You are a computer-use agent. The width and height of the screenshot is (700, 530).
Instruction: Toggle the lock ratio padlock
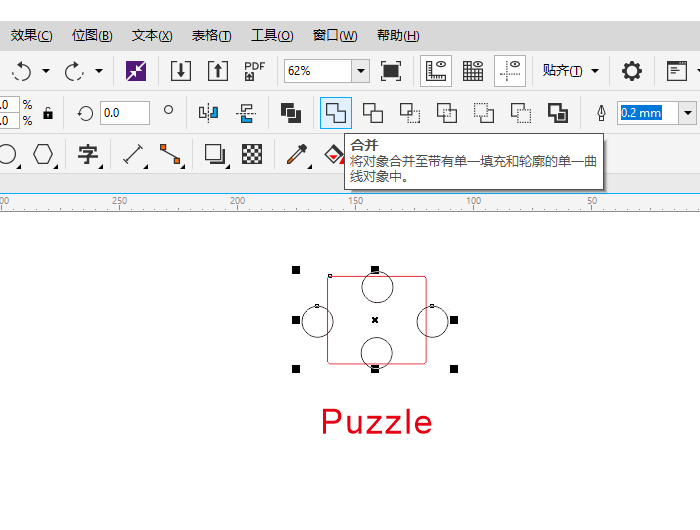(48, 113)
